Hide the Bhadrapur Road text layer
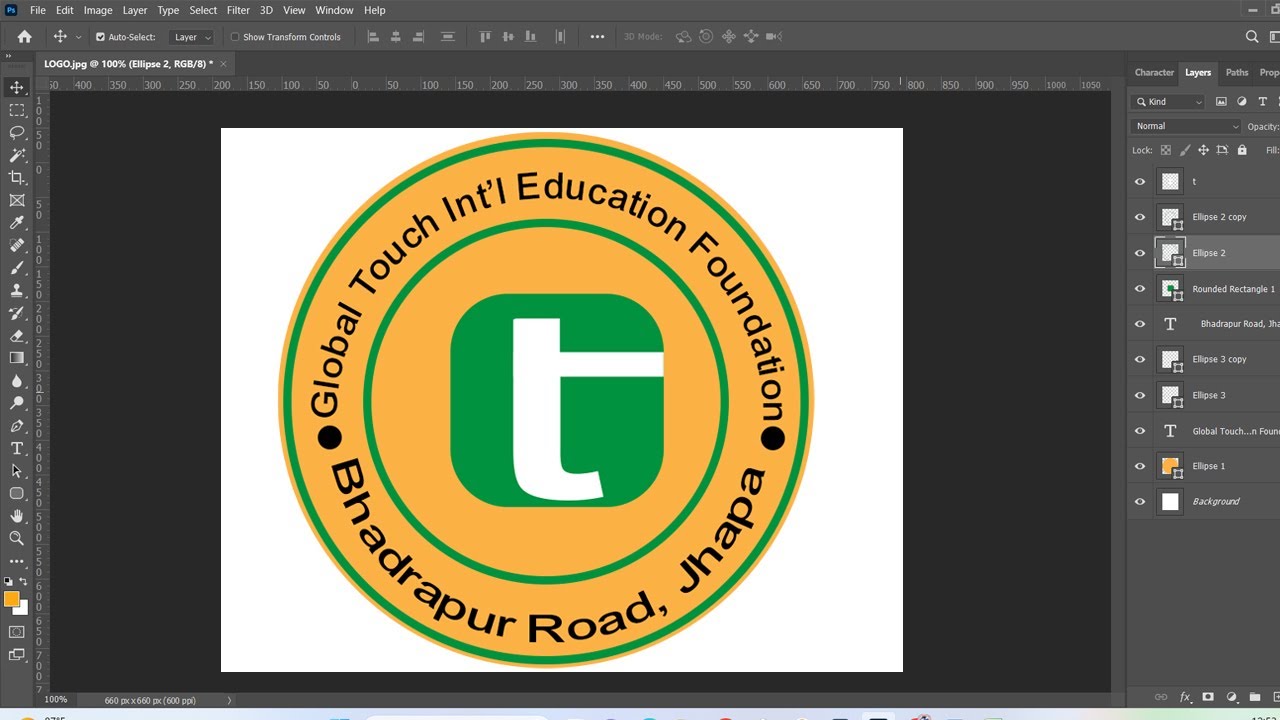1280x720 pixels. point(1140,324)
